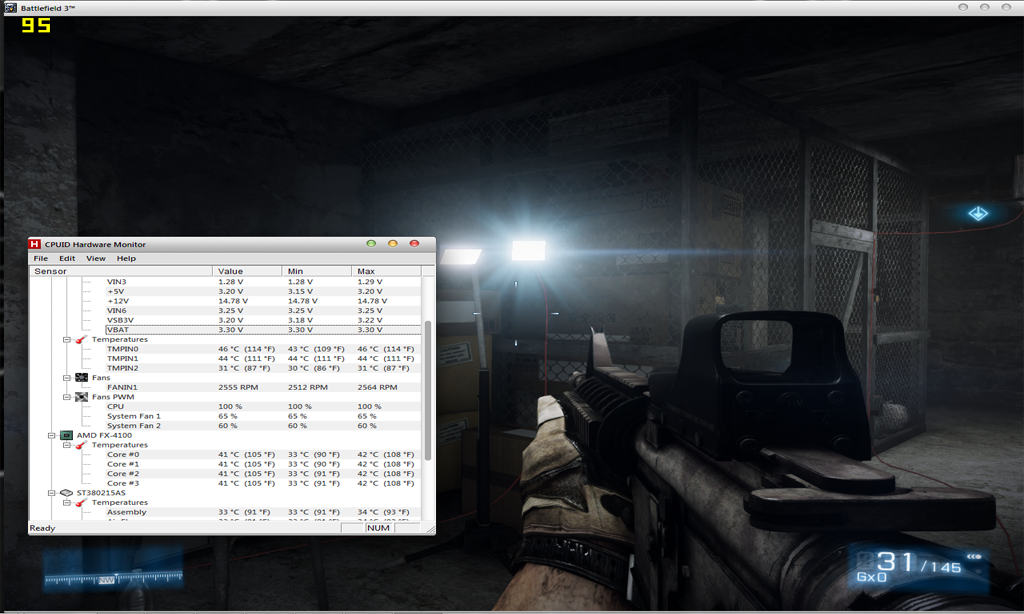Collapse the AMD FX-4100 node
The width and height of the screenshot is (1024, 614).
pos(52,435)
